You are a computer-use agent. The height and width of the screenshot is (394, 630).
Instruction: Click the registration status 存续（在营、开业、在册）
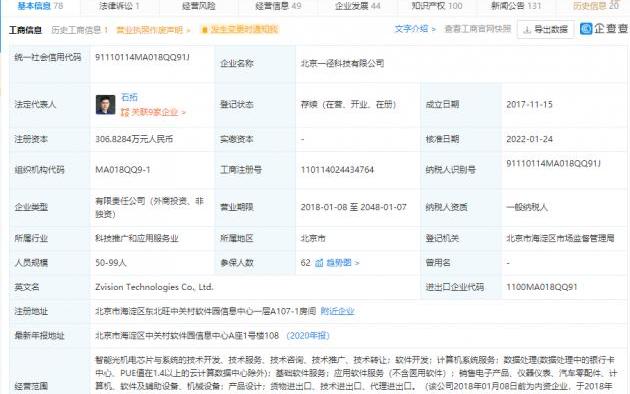[348, 104]
